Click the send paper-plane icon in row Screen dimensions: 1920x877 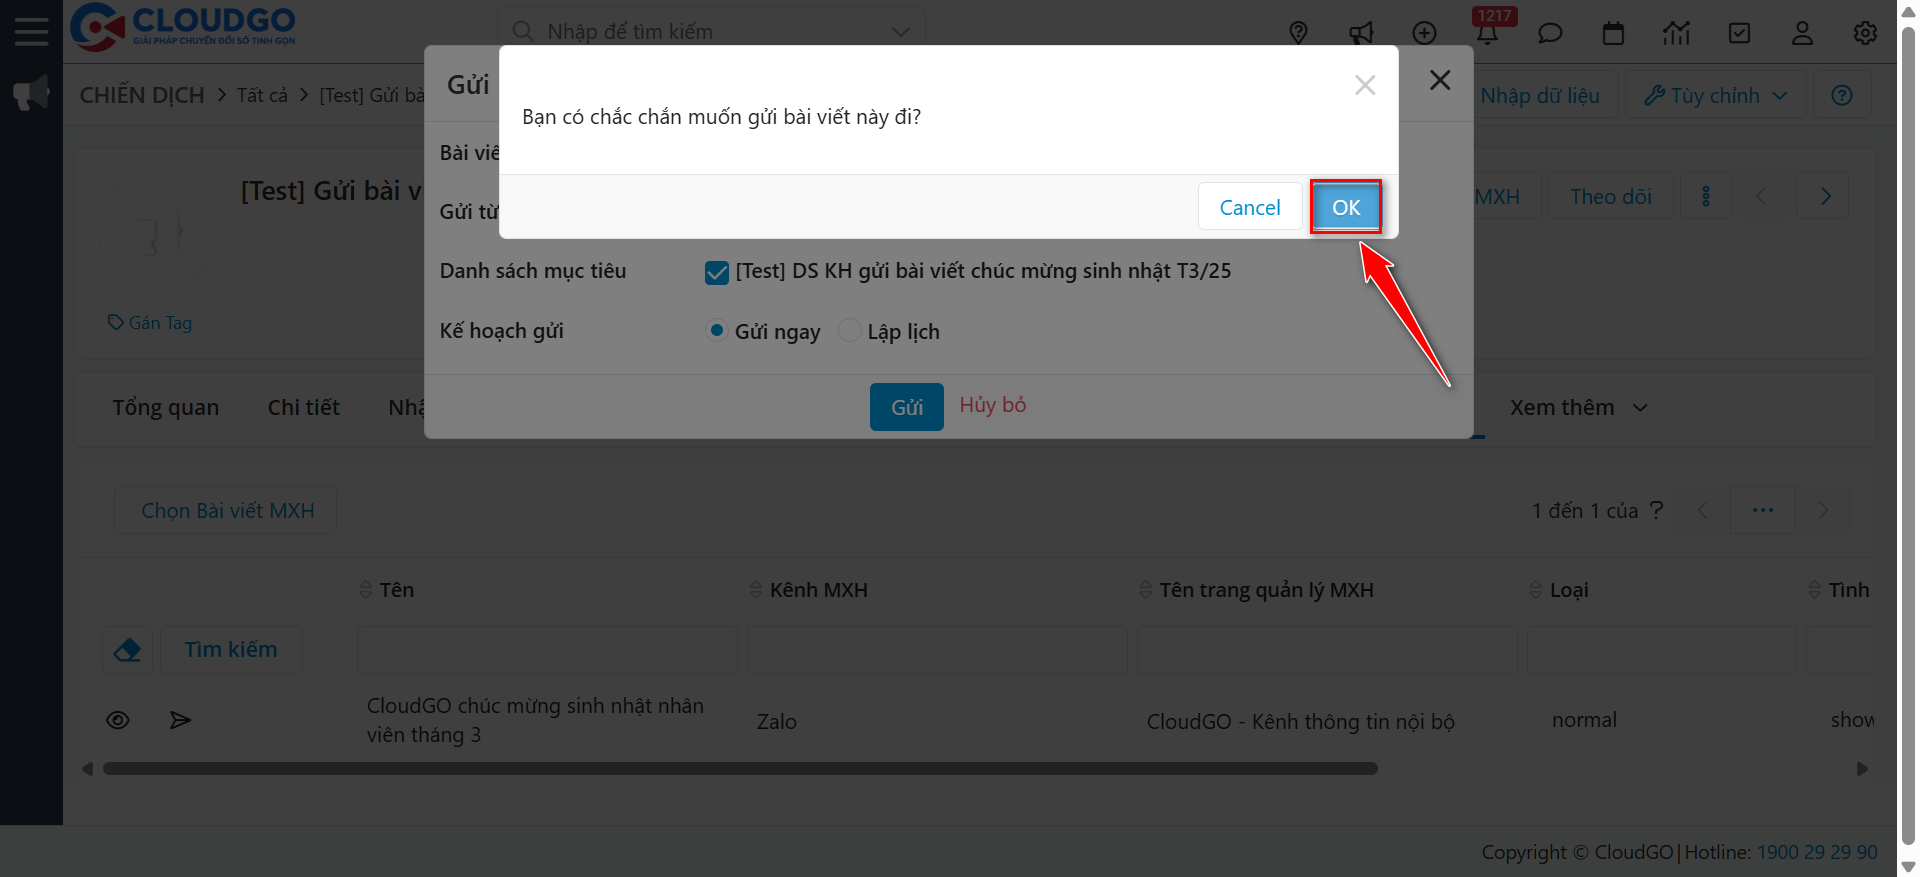[x=180, y=720]
